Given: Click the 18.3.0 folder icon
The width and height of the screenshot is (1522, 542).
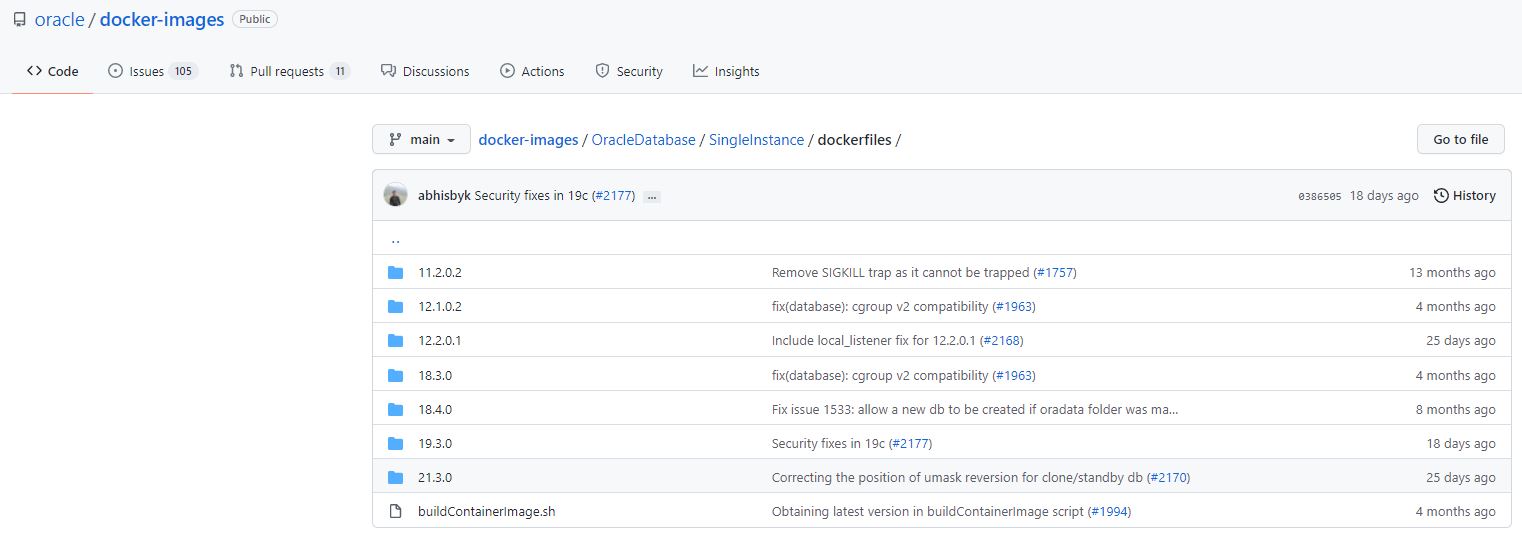Looking at the screenshot, I should (395, 376).
